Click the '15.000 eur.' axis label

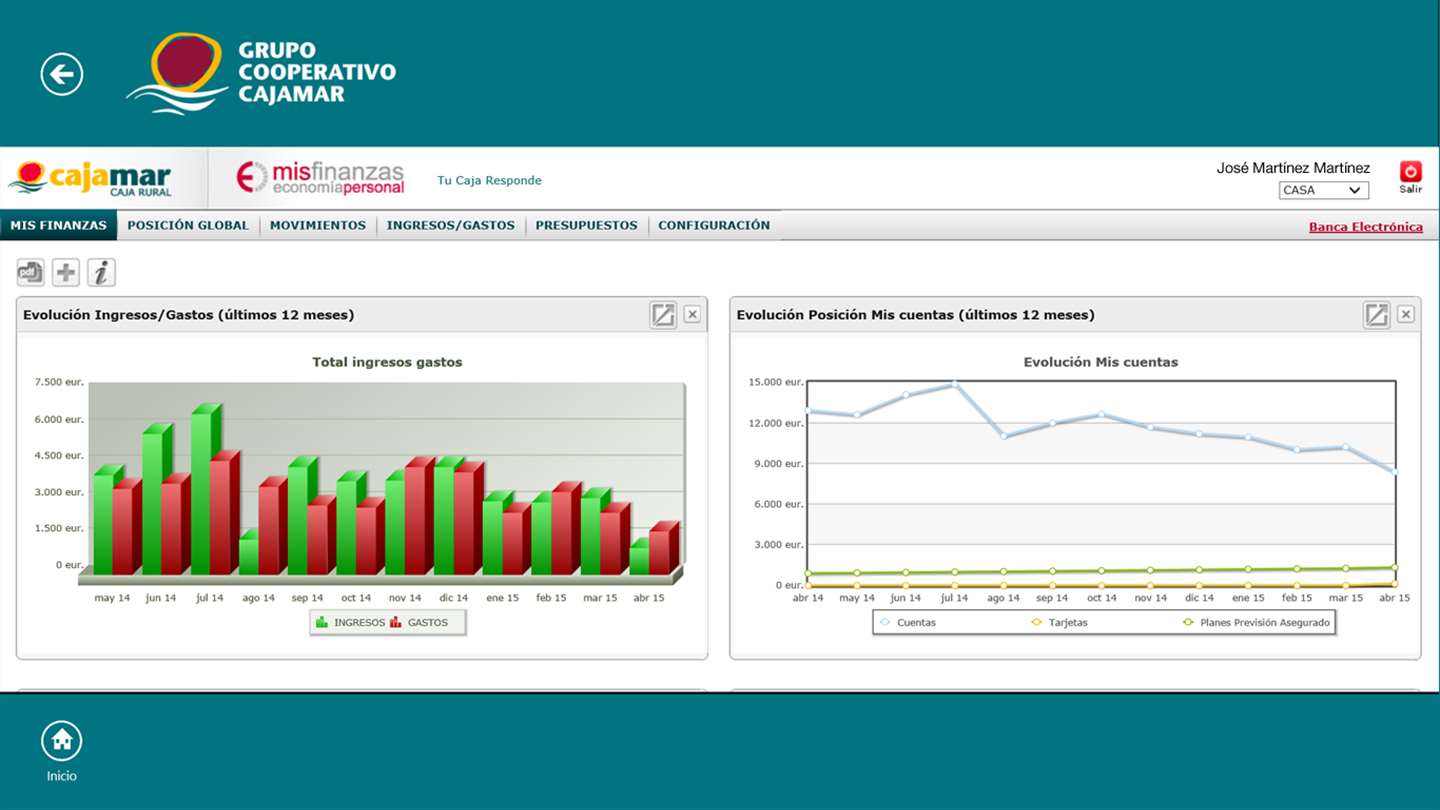click(776, 382)
